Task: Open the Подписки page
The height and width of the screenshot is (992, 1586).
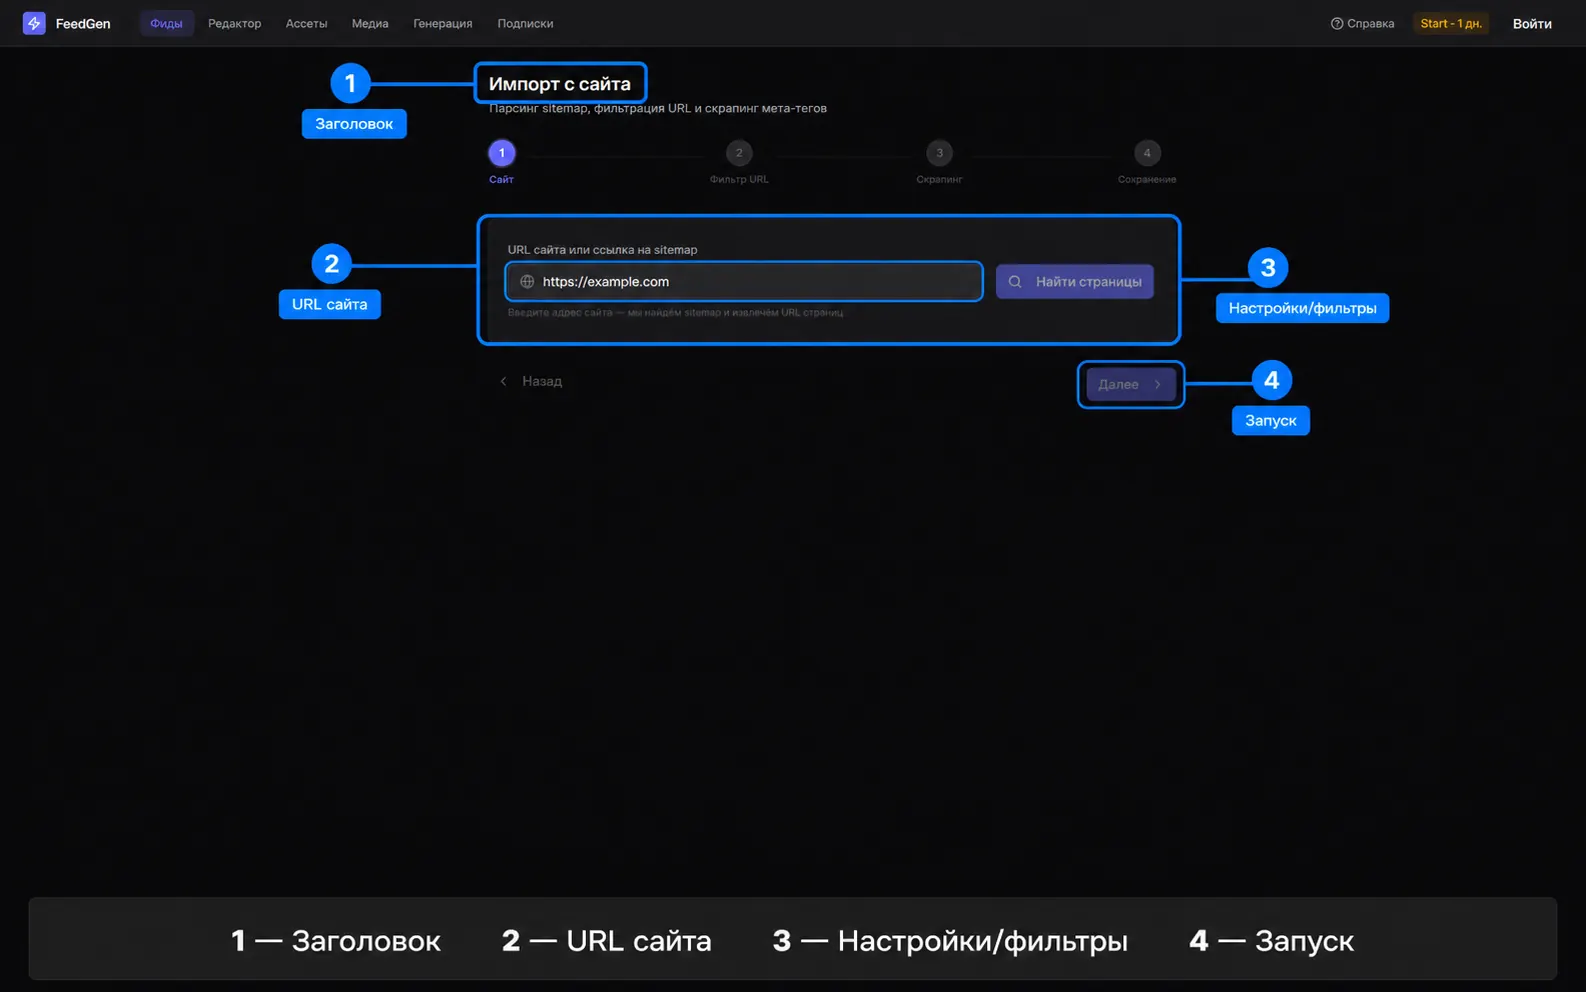Action: [x=525, y=23]
